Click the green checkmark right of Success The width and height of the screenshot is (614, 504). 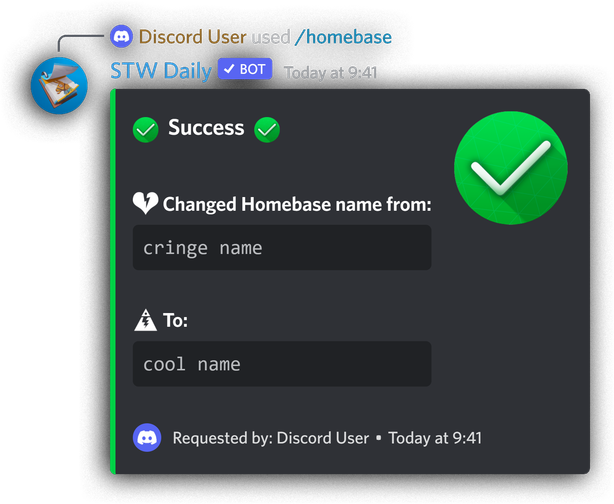click(267, 130)
